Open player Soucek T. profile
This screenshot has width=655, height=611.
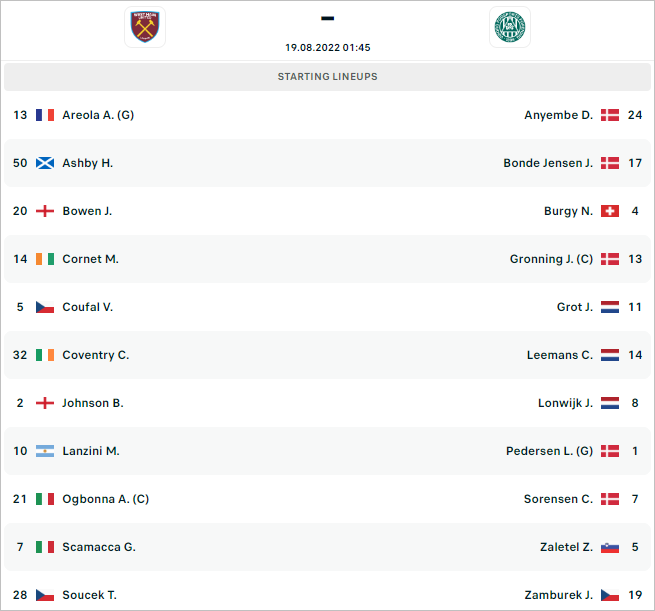coord(89,595)
